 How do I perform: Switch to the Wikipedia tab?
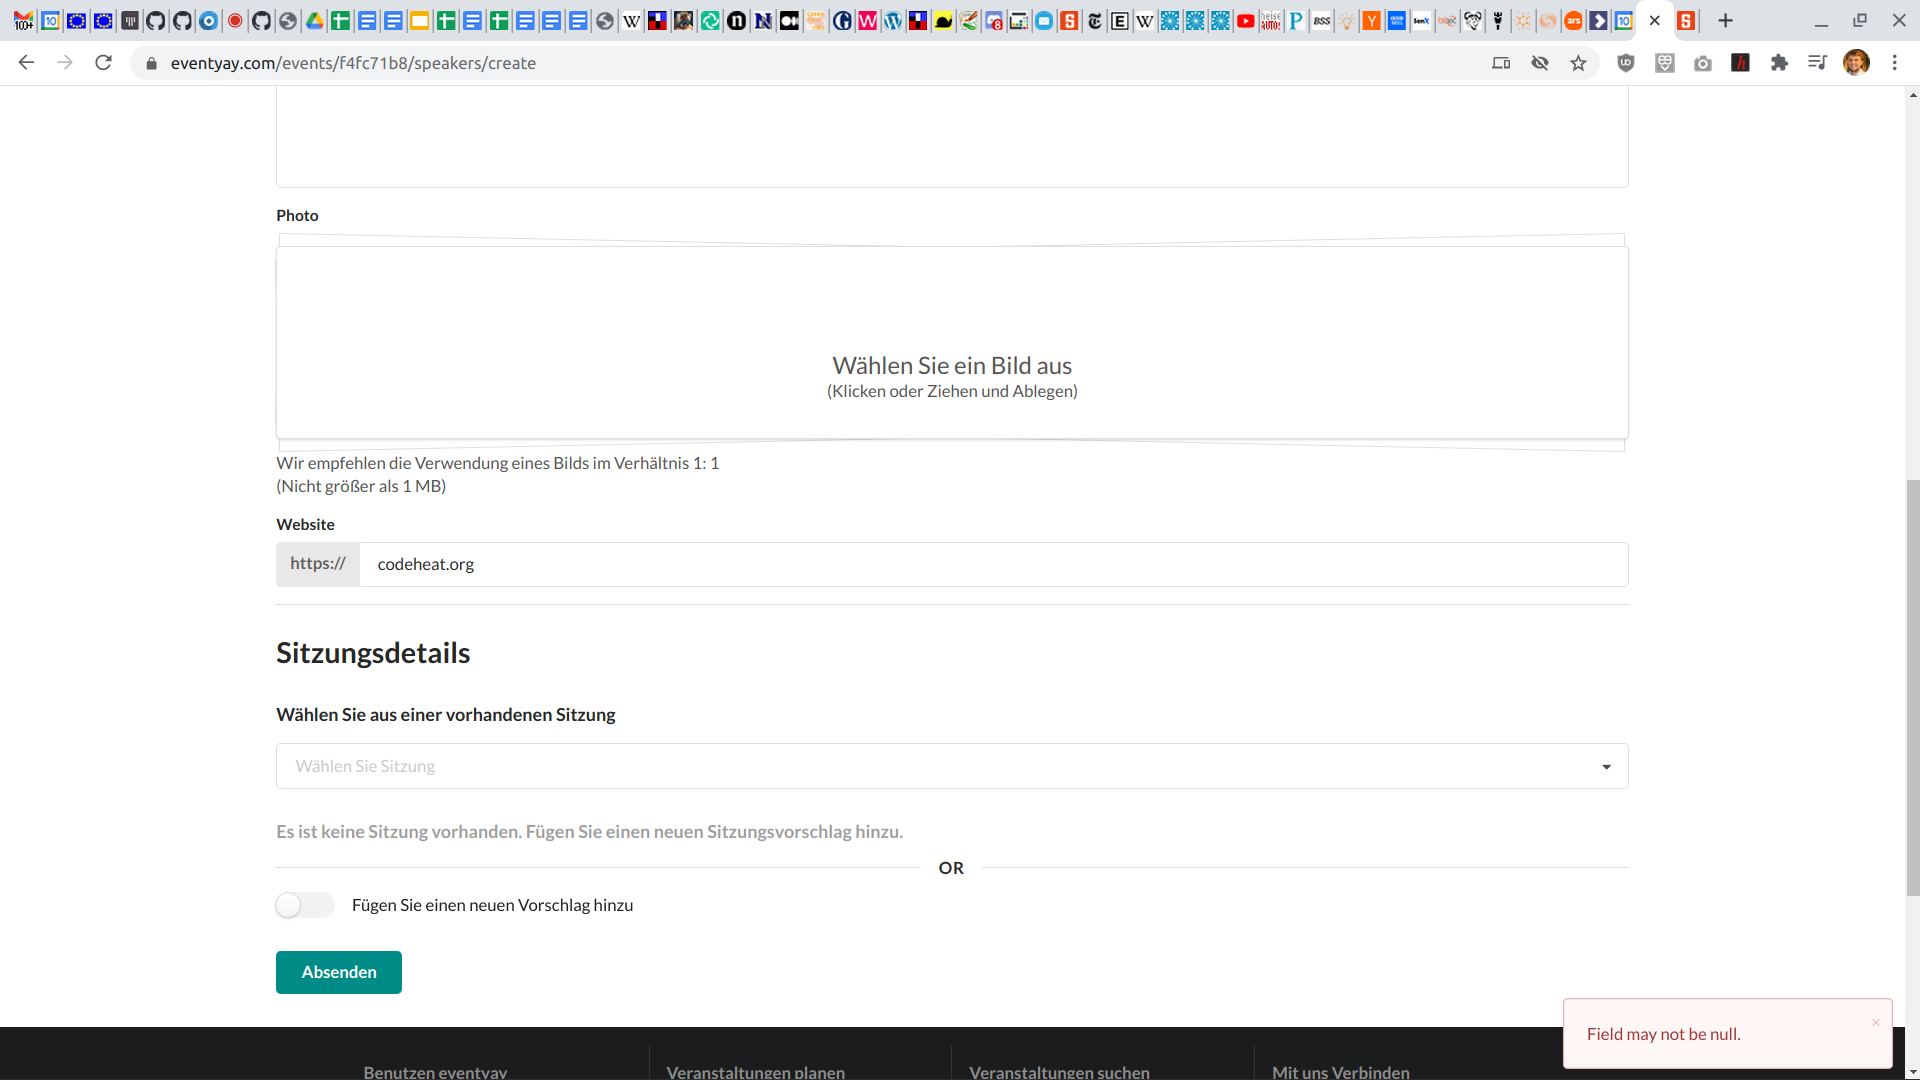coord(1146,20)
